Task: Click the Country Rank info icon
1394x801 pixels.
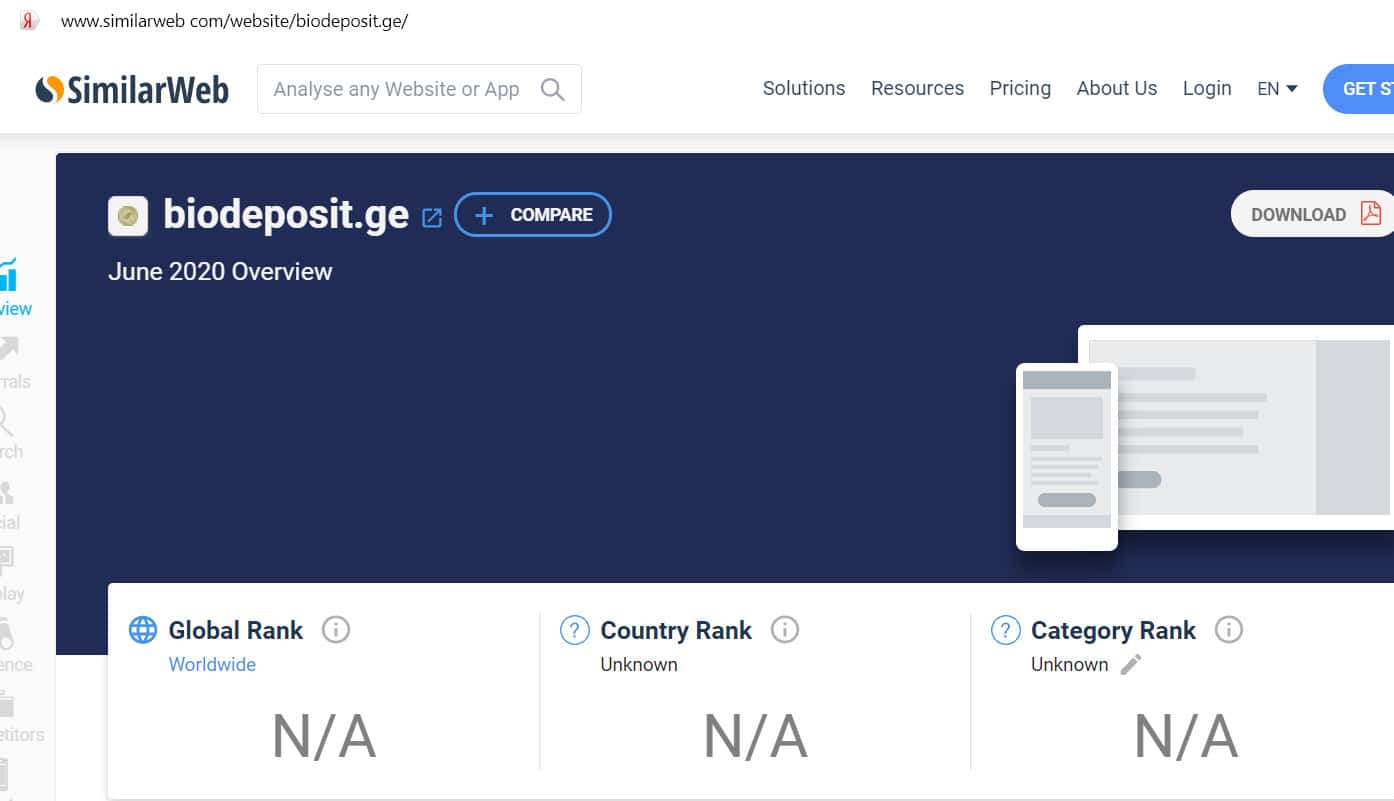Action: pyautogui.click(x=785, y=630)
